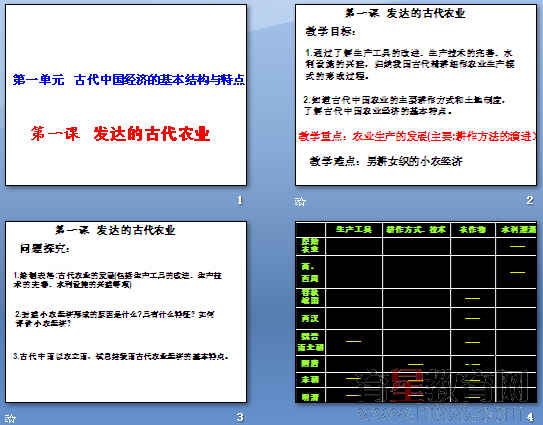543x425 pixels.
Task: Click red 教学重点 line on slide 2
Action: tap(417, 136)
